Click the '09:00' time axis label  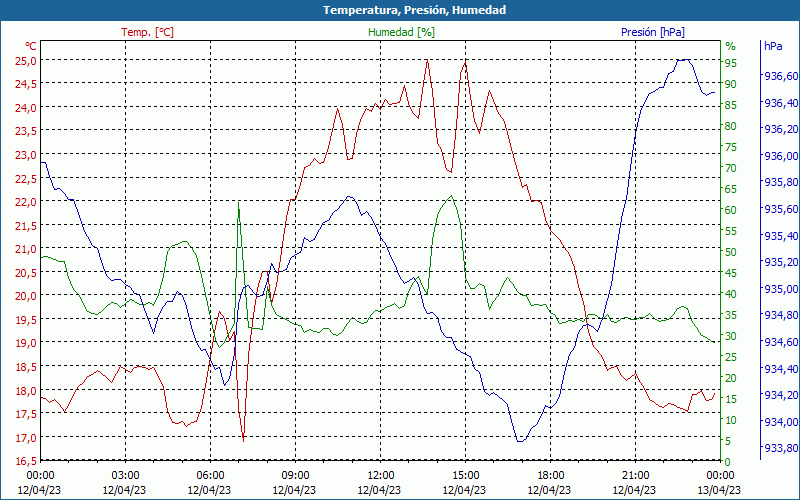point(295,476)
